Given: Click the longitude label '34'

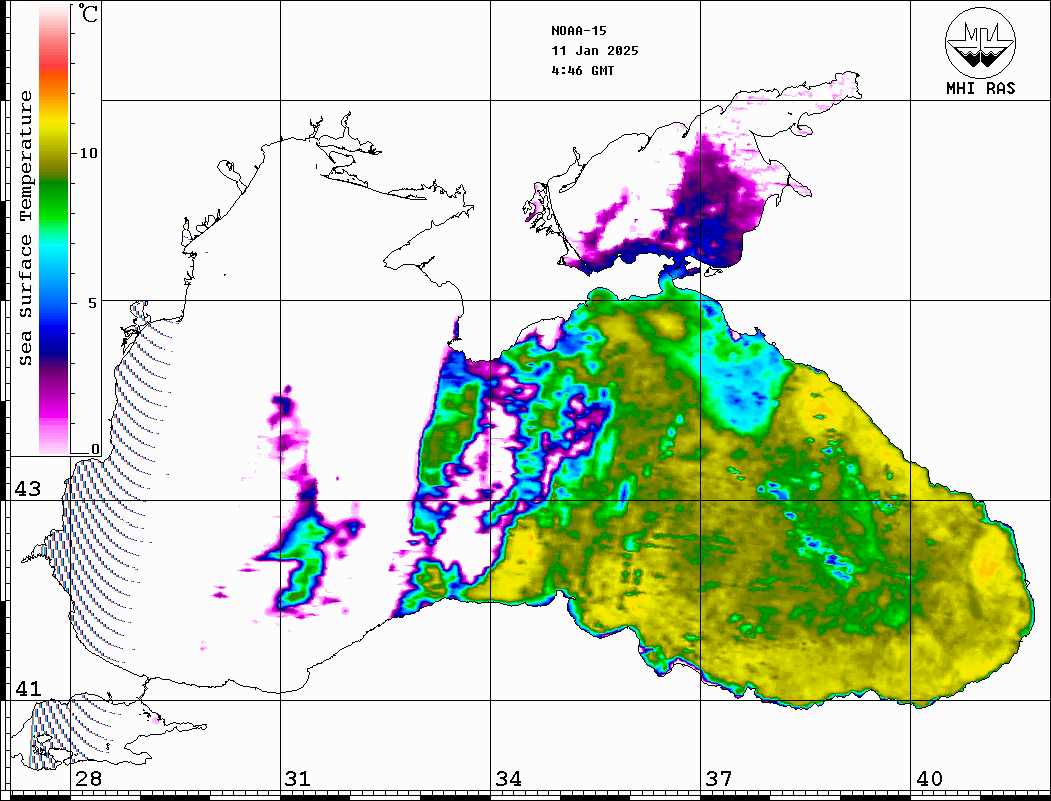Looking at the screenshot, I should click(508, 778).
